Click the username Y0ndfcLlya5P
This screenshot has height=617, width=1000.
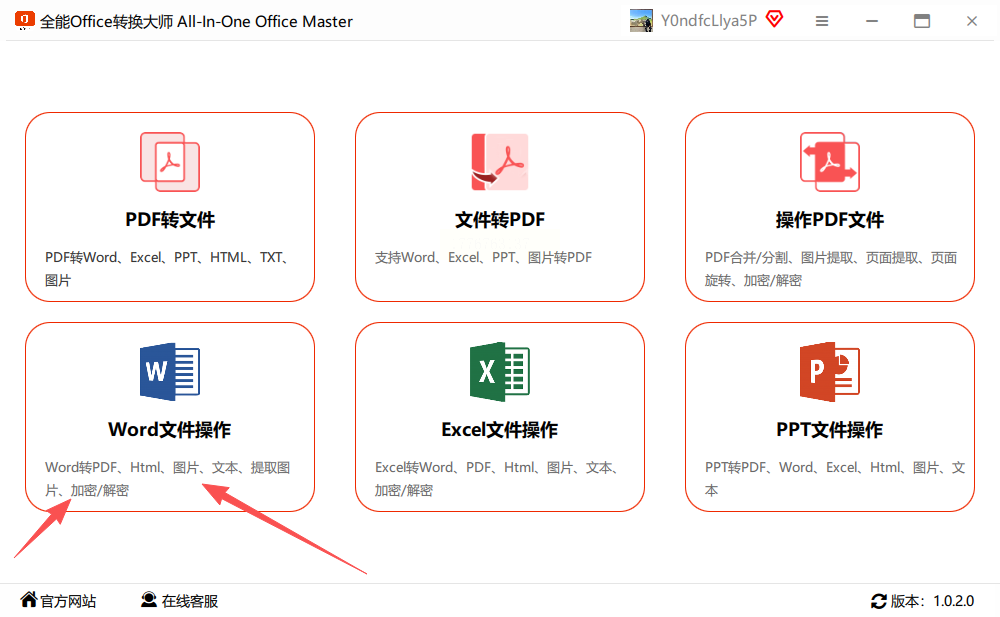click(709, 20)
